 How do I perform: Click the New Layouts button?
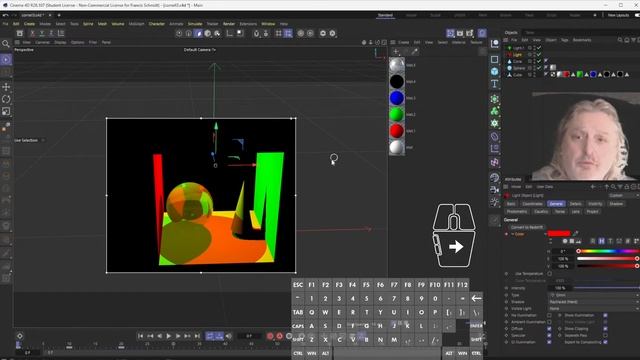pos(618,15)
